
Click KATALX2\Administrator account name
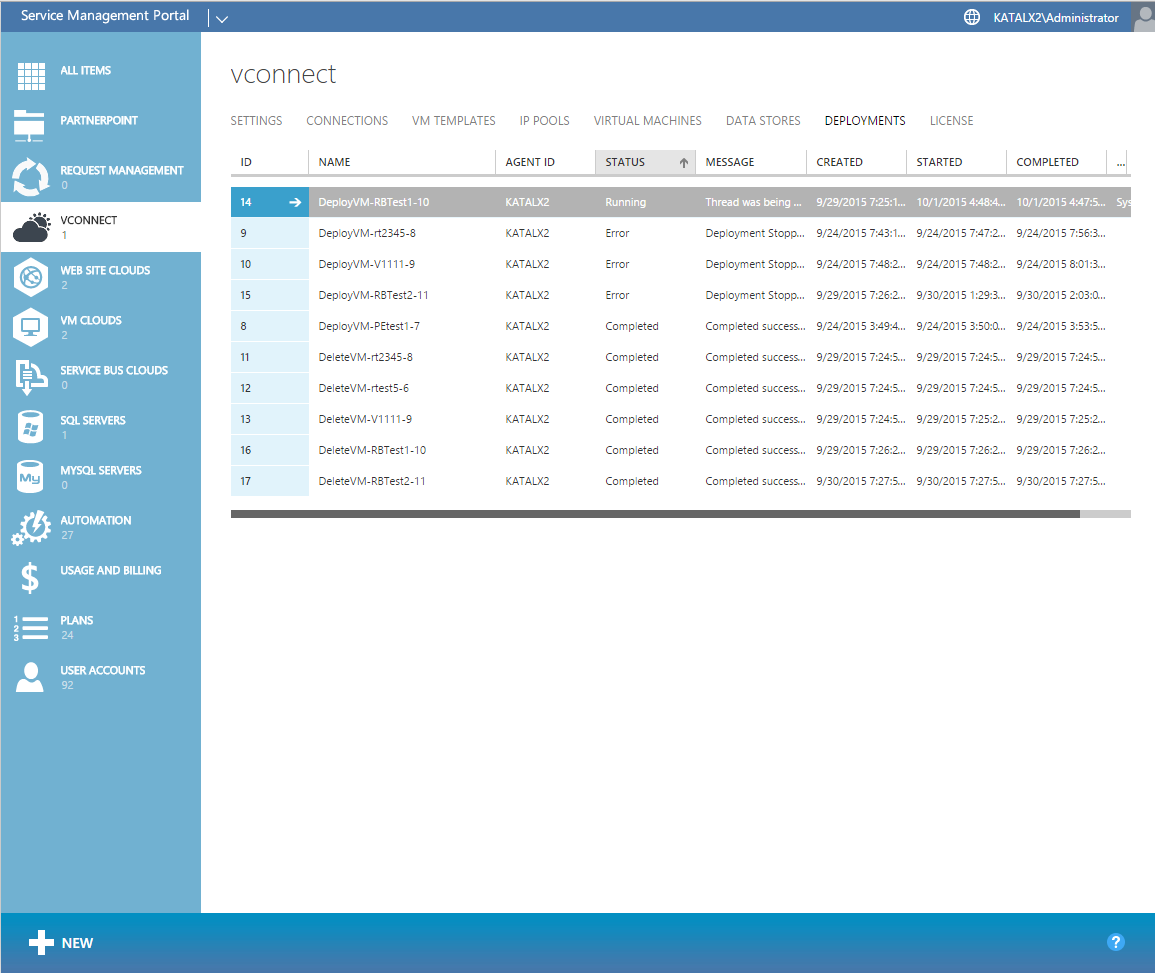point(1056,18)
